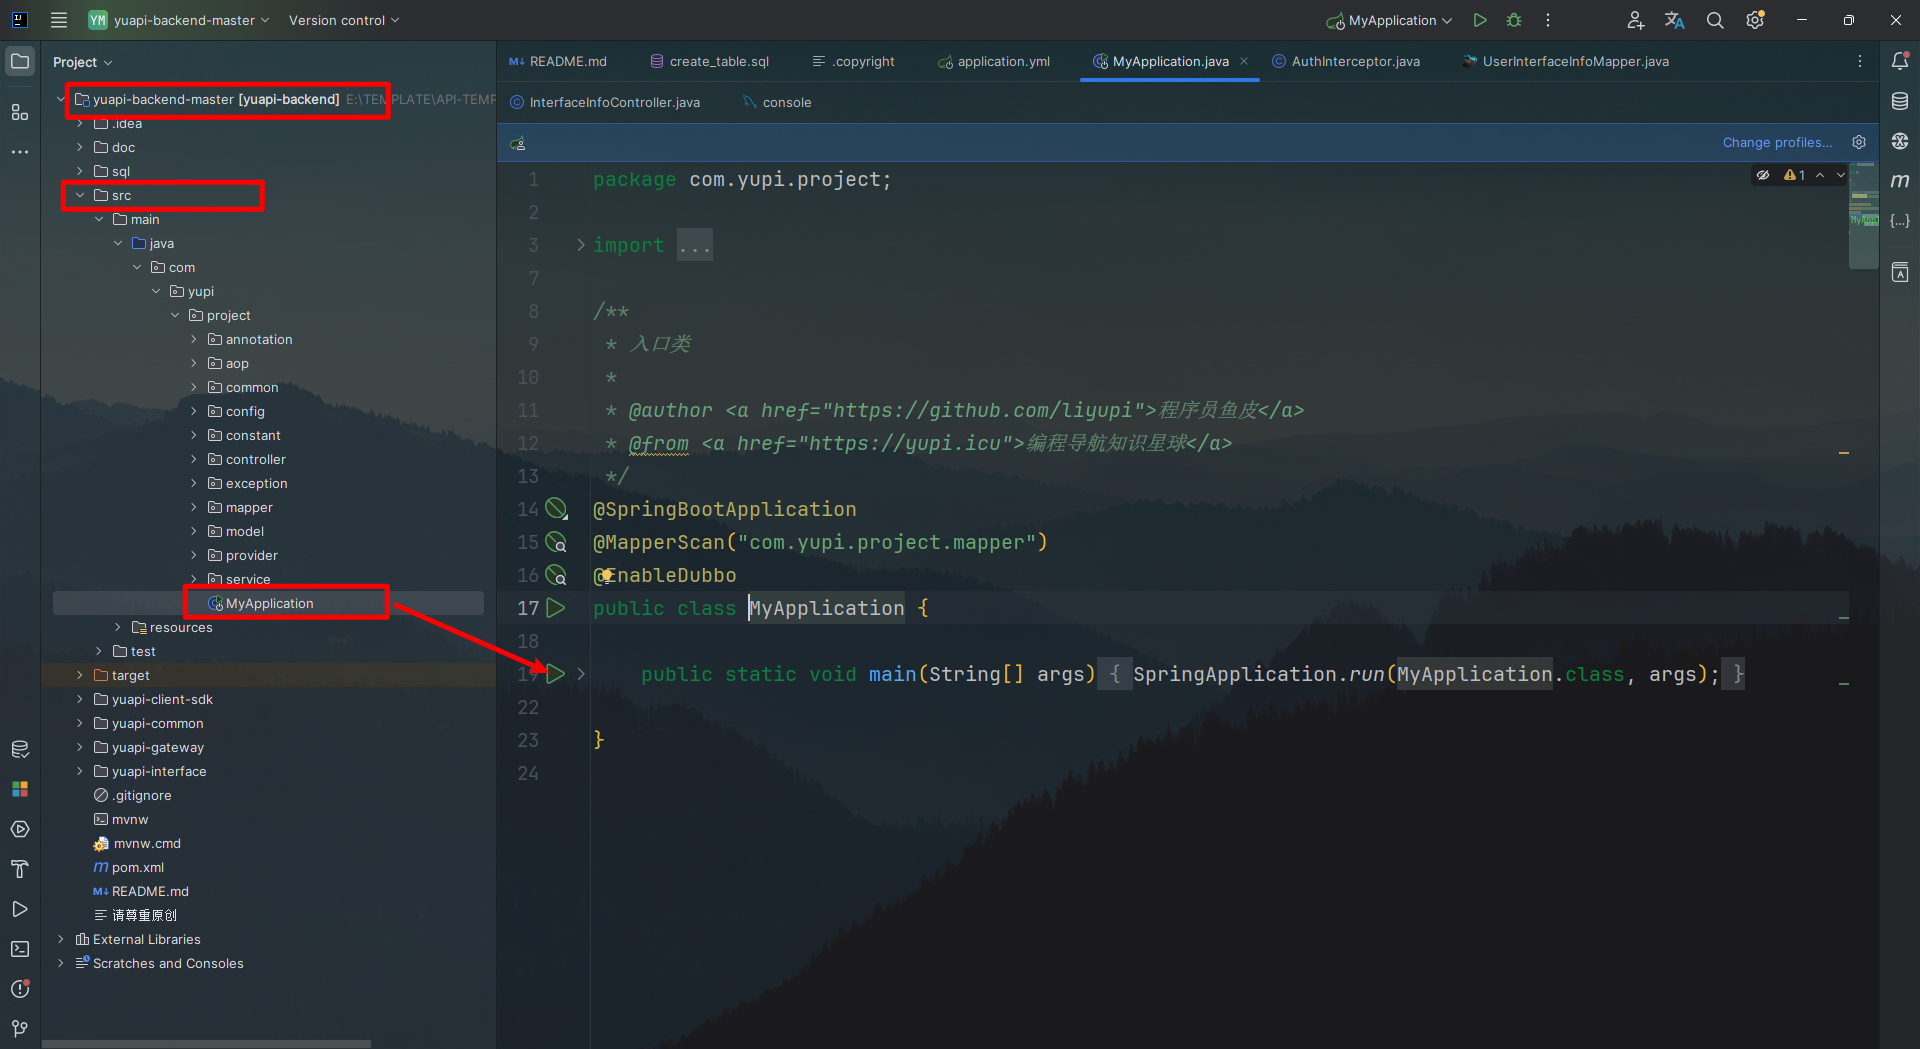The height and width of the screenshot is (1049, 1920).
Task: Switch to the README.md tab
Action: [558, 61]
